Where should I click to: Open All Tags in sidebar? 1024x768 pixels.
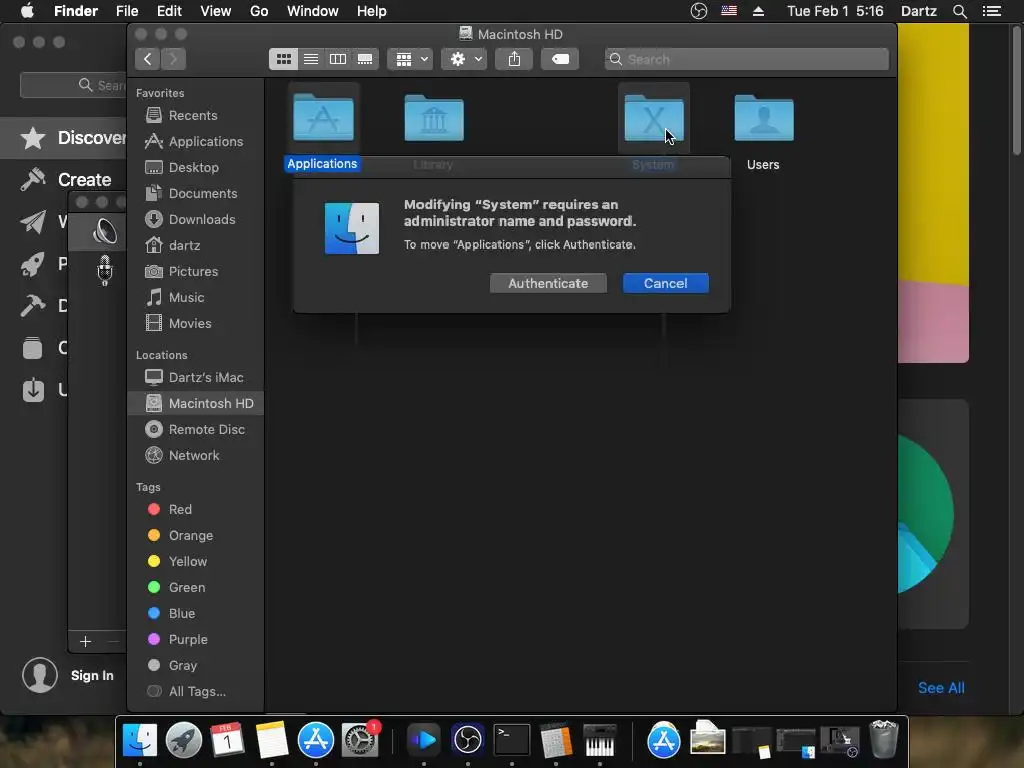tap(196, 692)
